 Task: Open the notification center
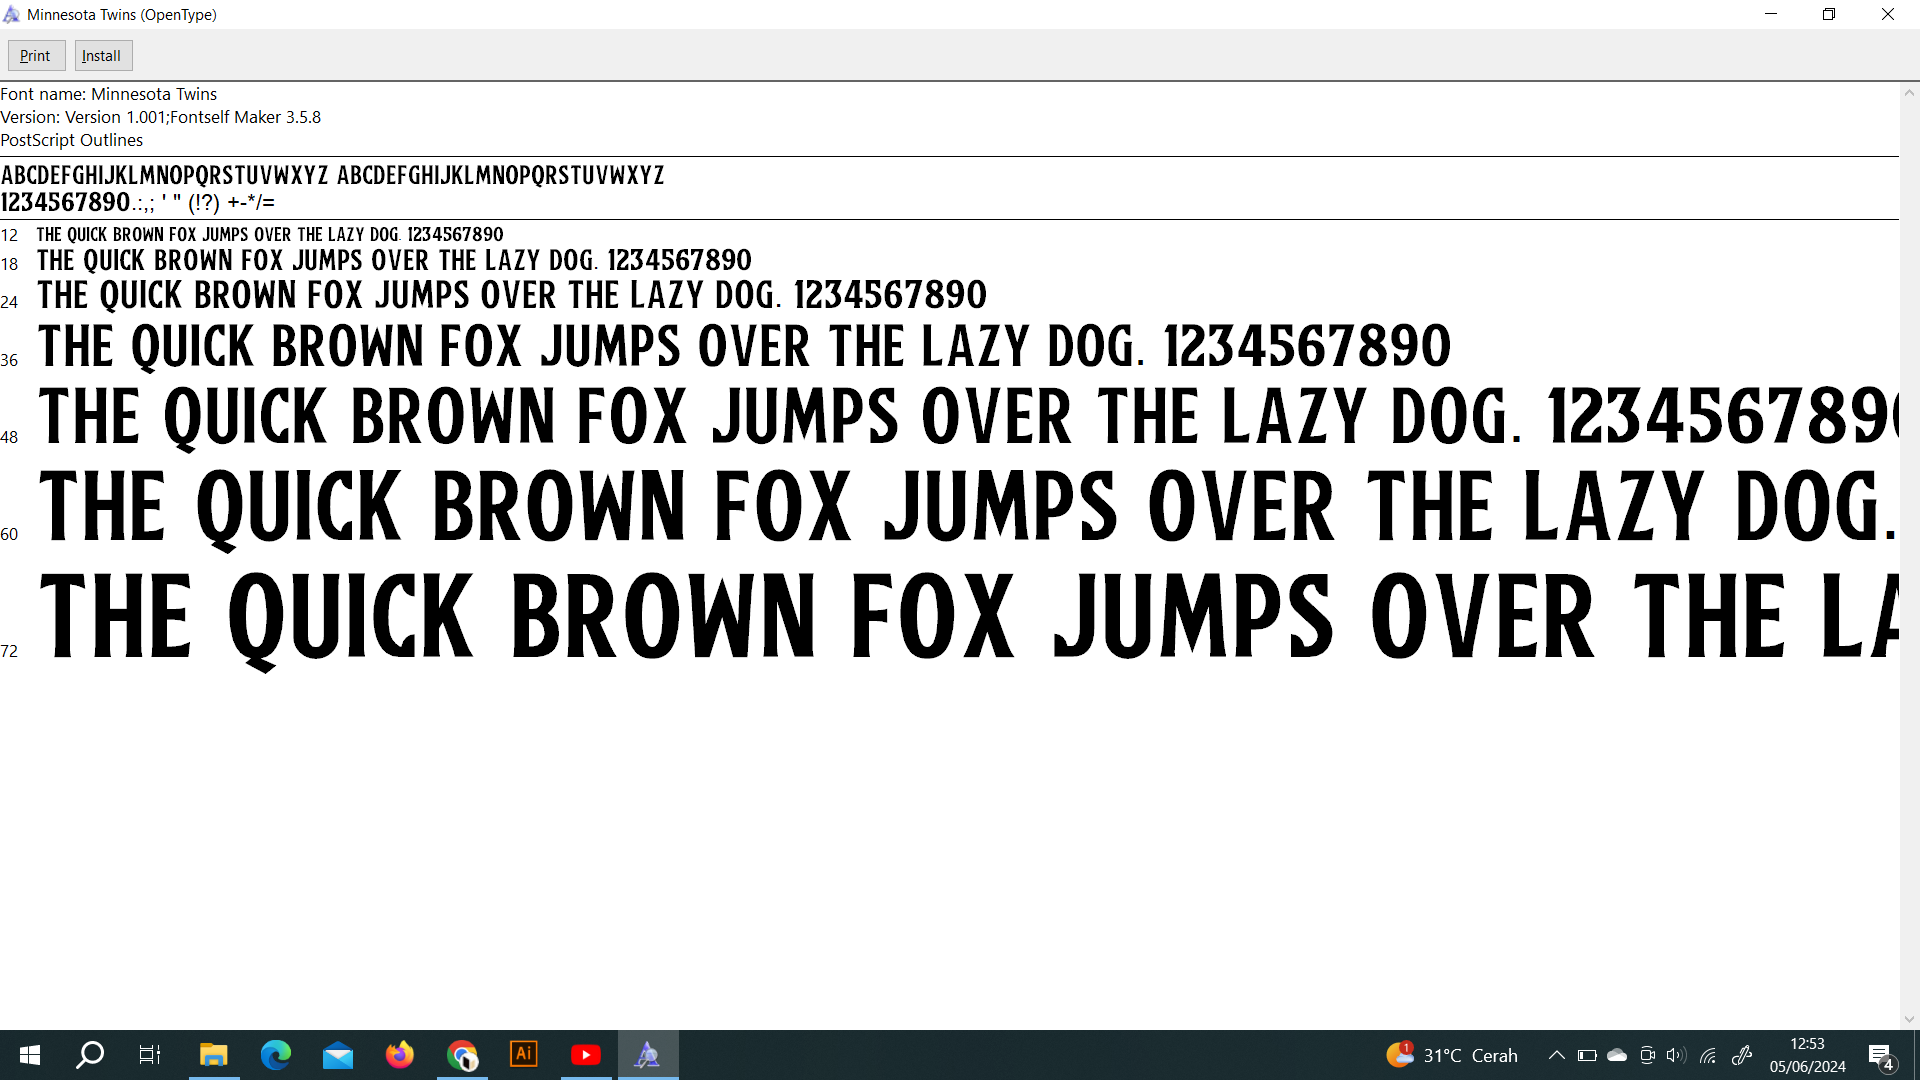(1881, 1056)
